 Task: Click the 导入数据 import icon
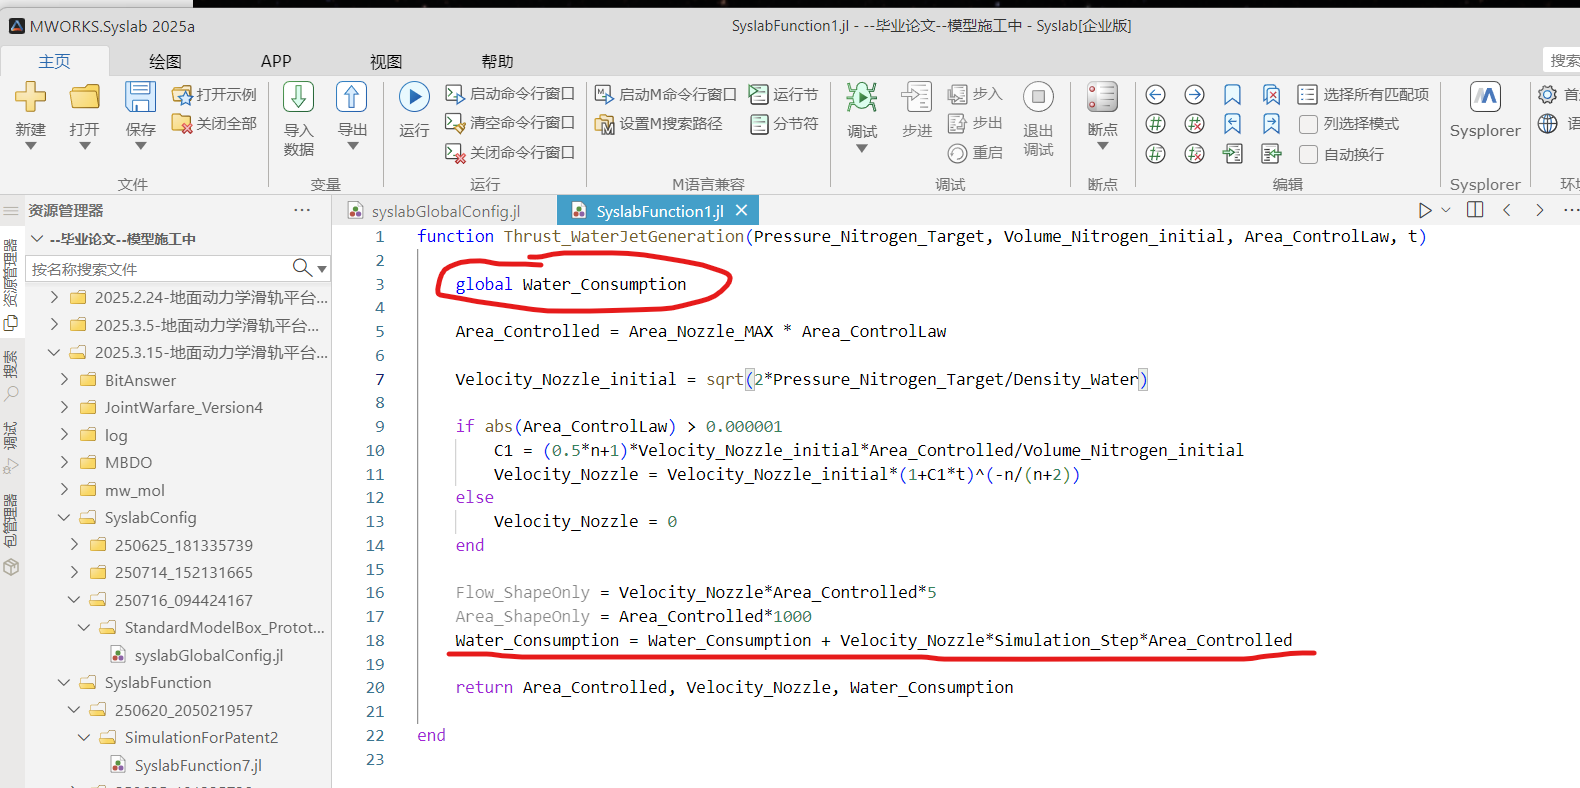[x=298, y=97]
